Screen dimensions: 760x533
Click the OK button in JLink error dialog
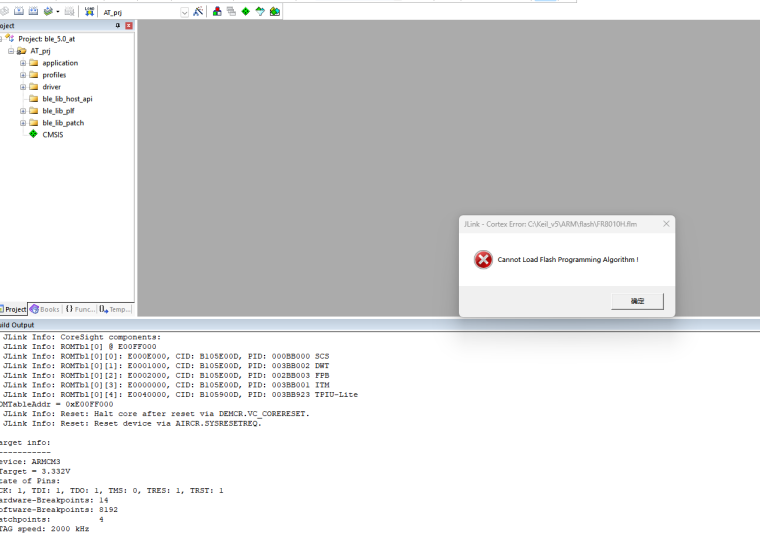click(x=637, y=301)
